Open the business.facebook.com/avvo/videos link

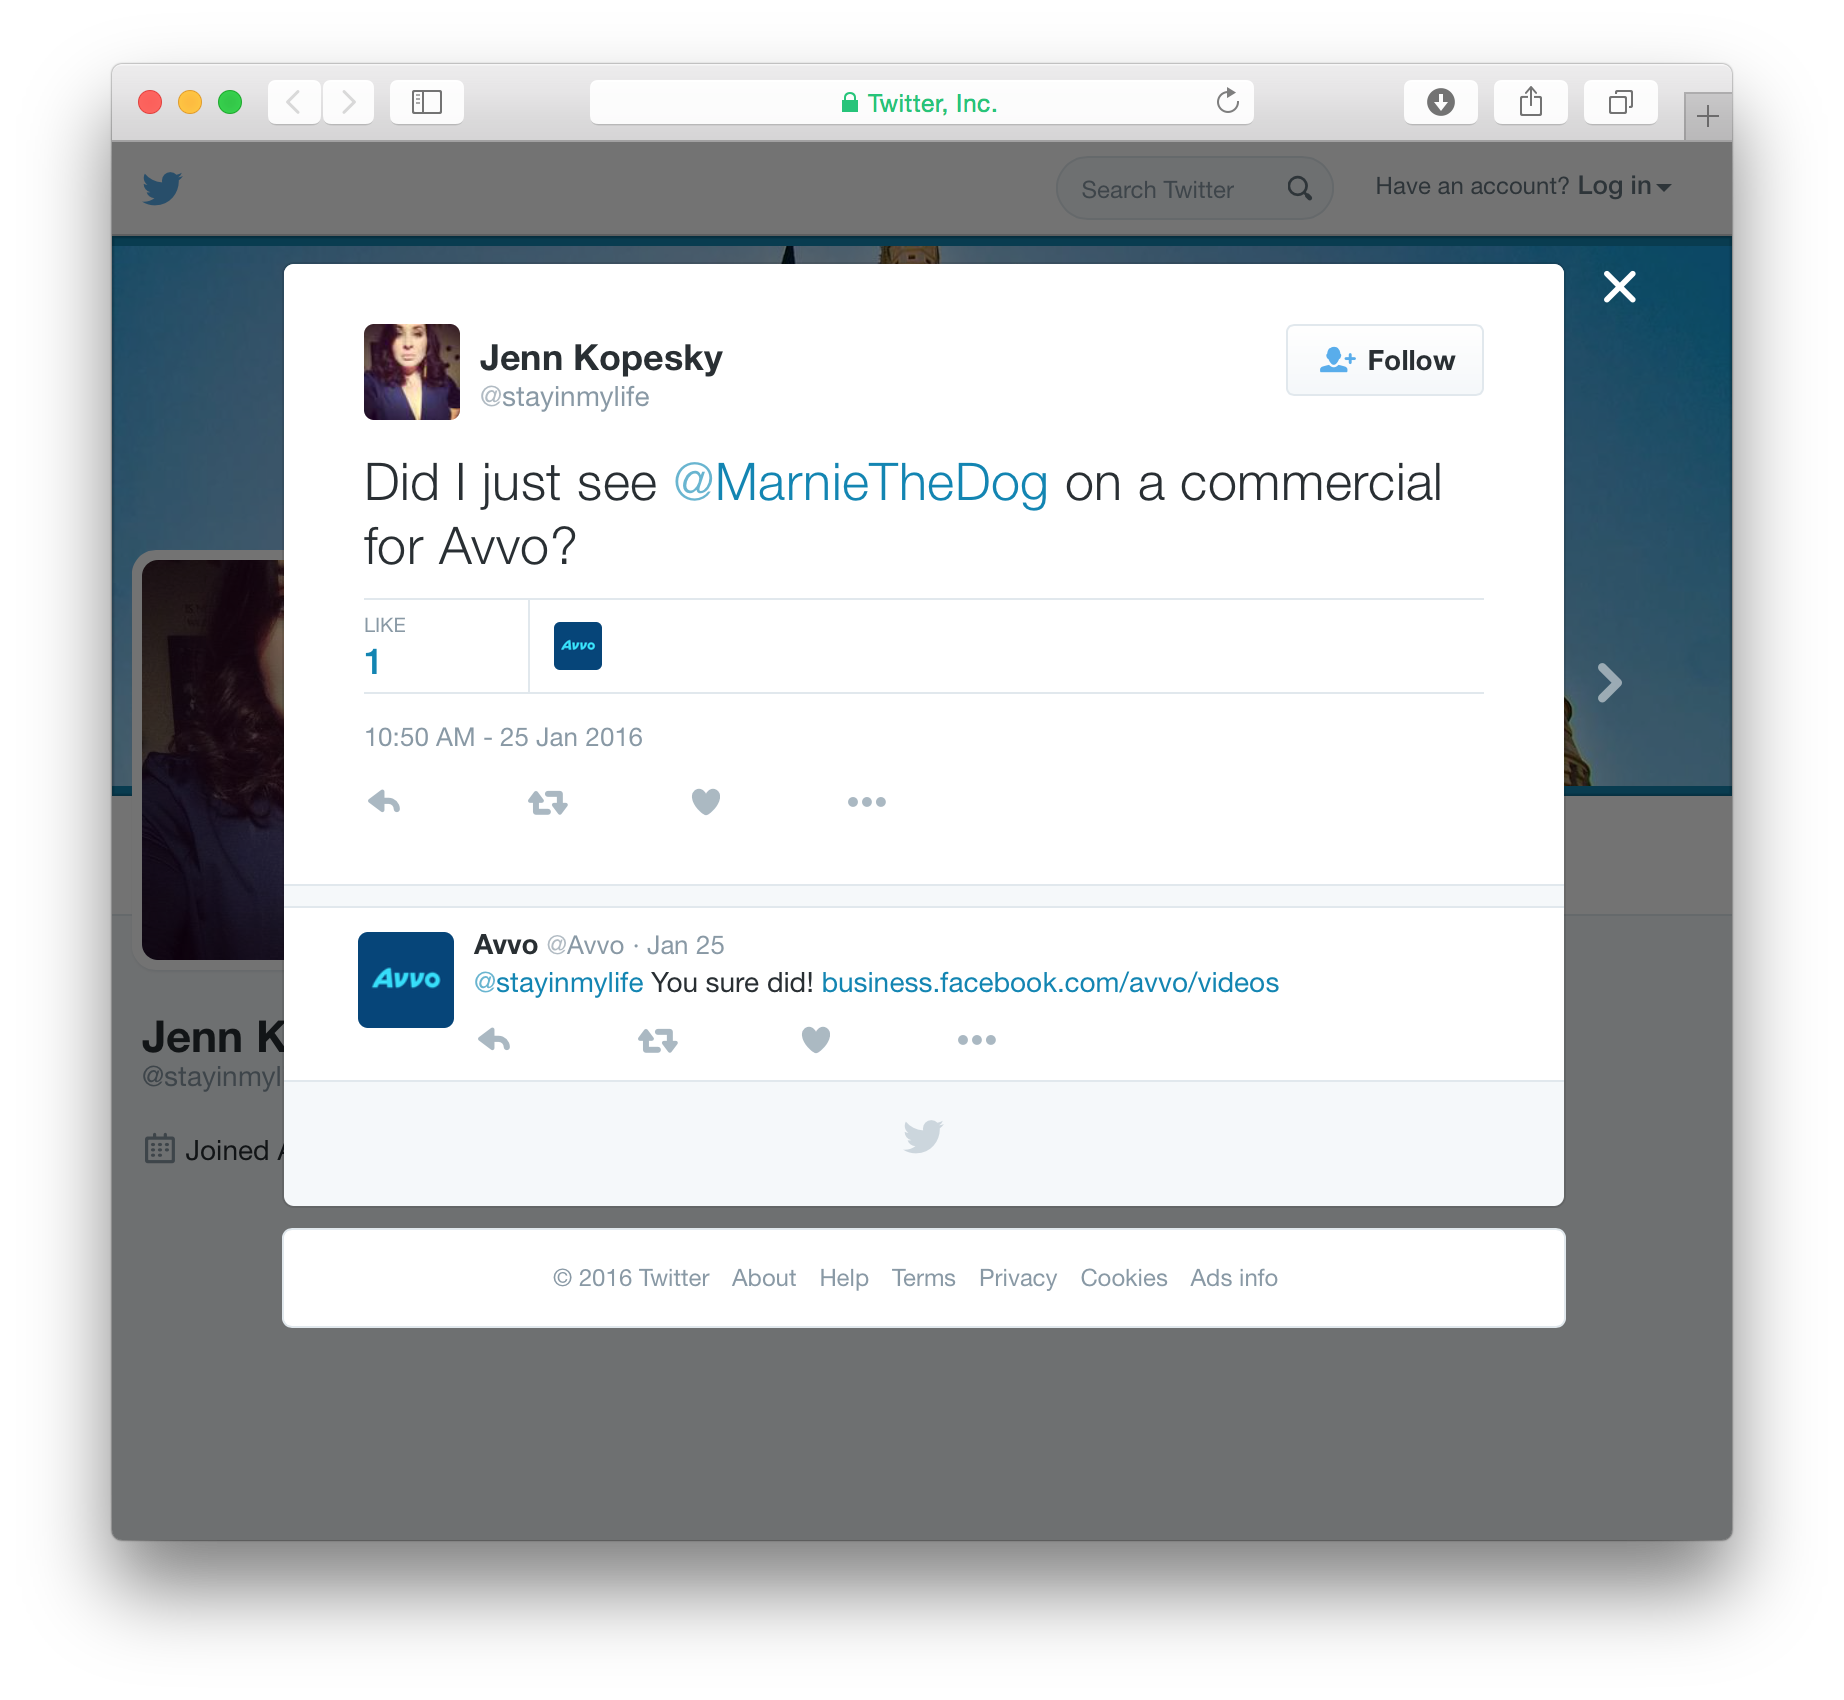click(1050, 983)
